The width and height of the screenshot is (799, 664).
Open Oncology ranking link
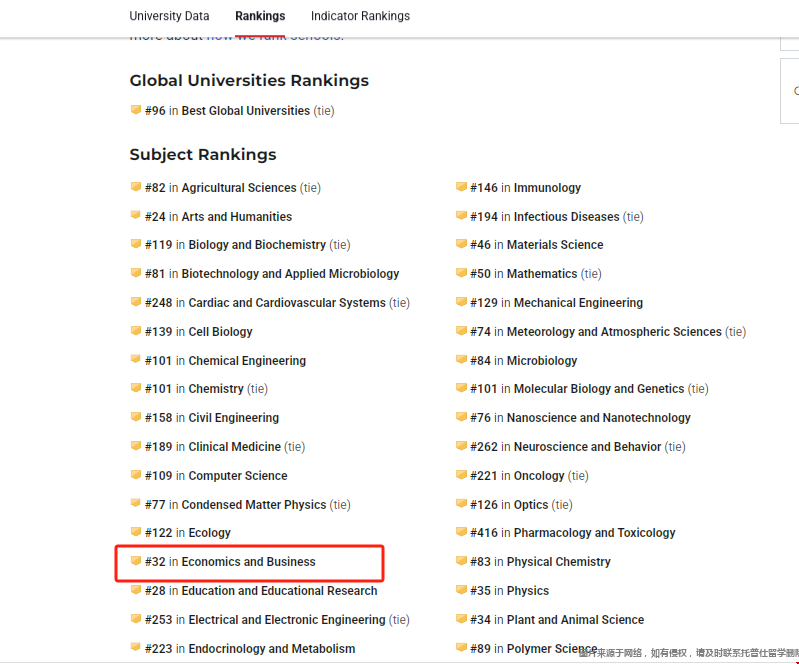tap(539, 476)
